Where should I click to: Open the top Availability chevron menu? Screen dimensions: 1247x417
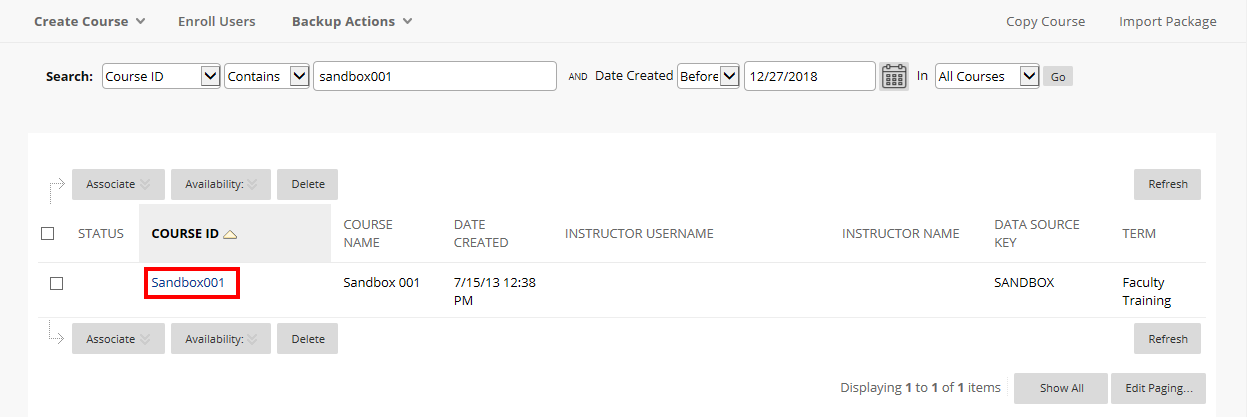[253, 184]
